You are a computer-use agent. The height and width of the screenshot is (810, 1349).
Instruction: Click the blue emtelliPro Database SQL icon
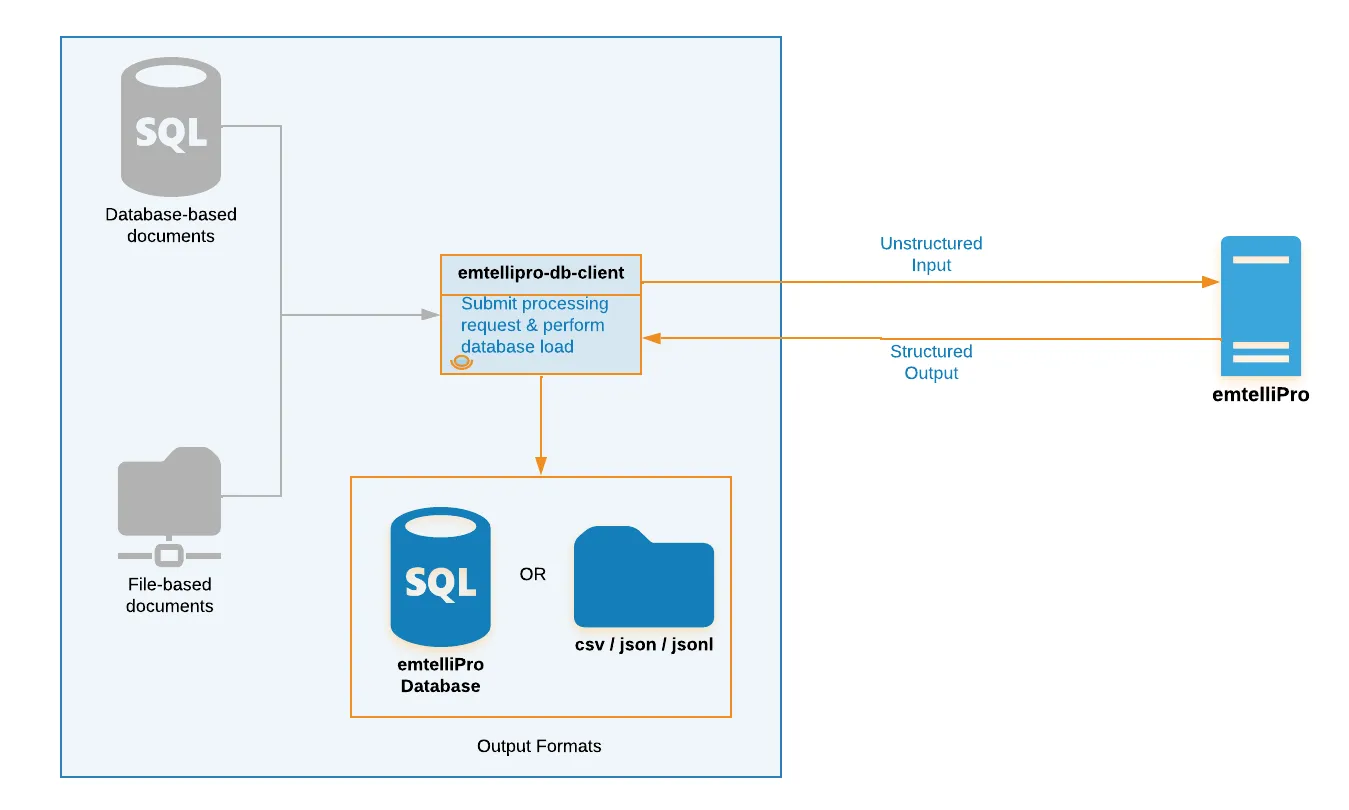tap(440, 577)
